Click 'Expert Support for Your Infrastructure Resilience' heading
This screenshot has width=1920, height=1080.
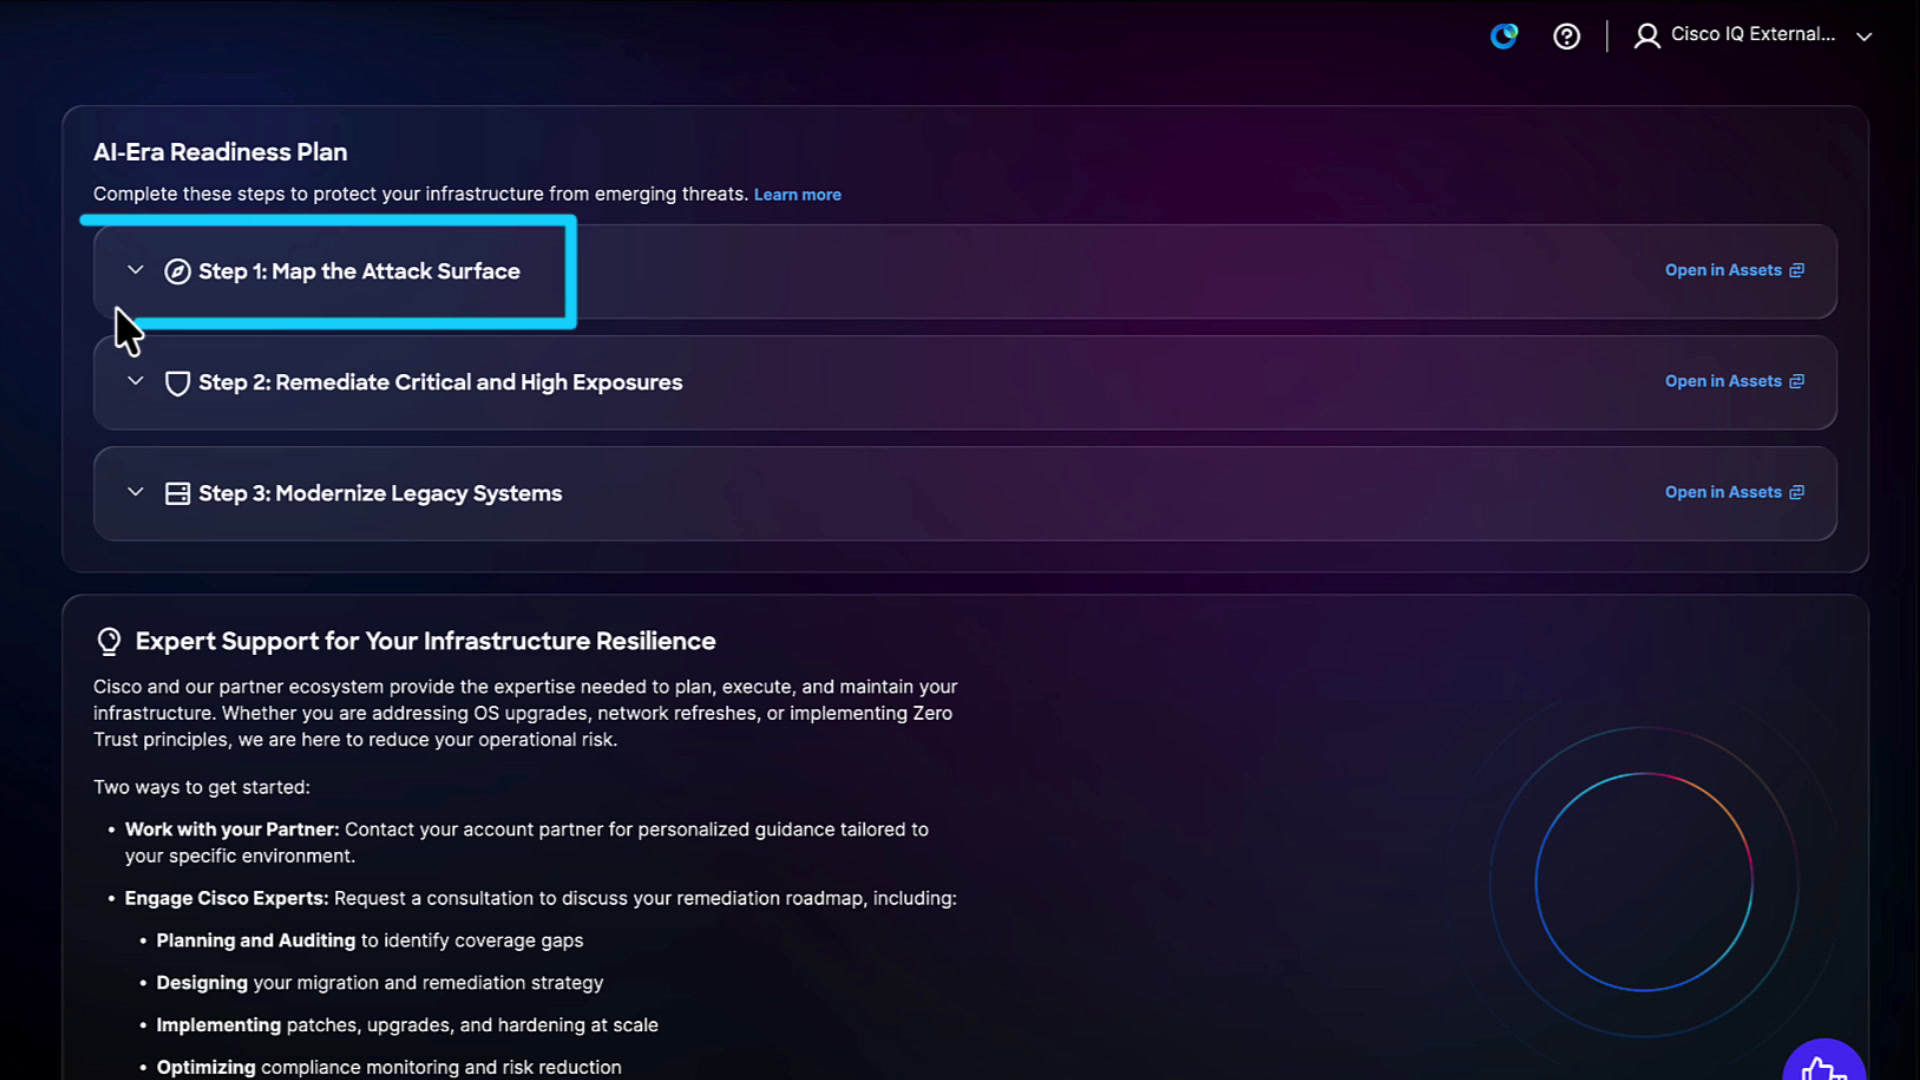pos(425,641)
